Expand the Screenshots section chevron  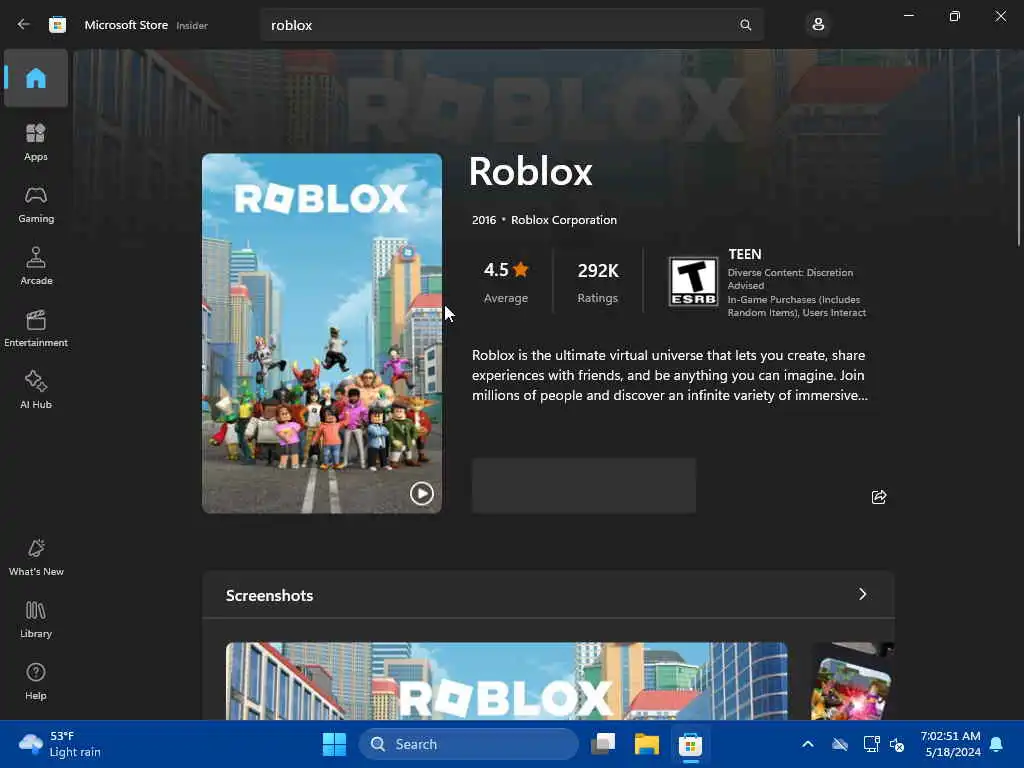(x=862, y=594)
